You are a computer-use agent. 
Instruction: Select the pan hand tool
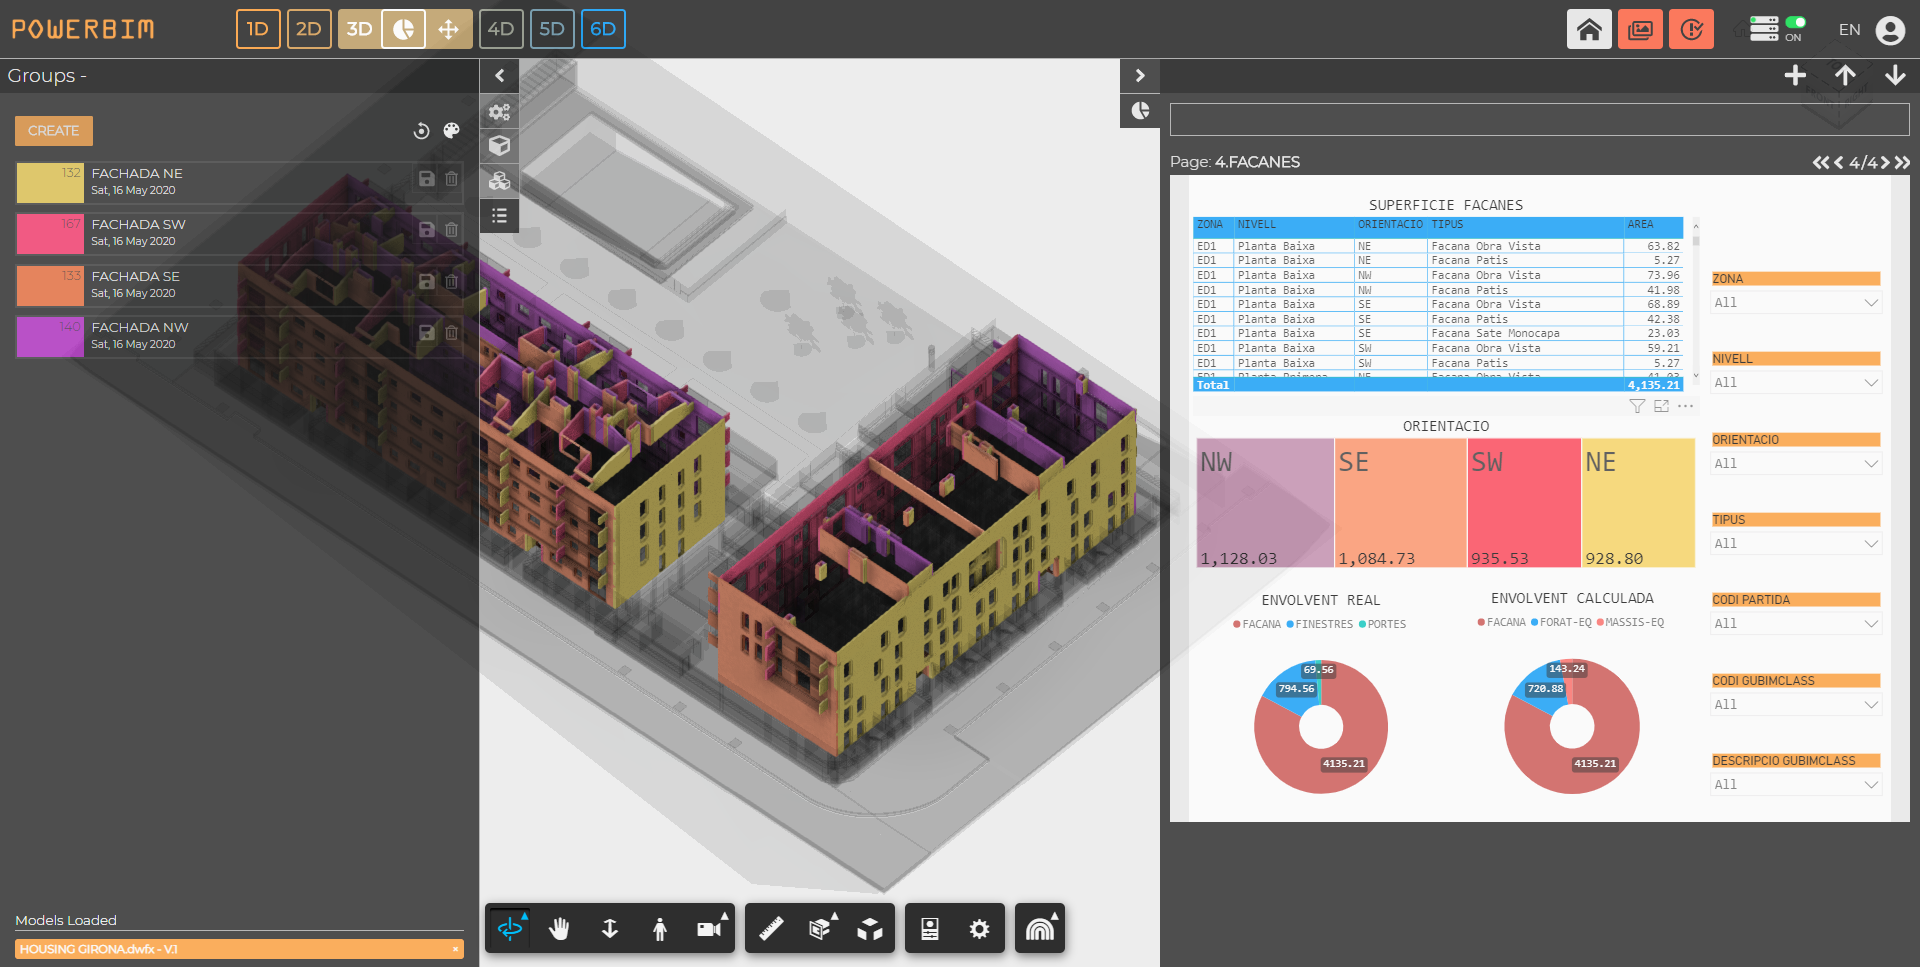tap(560, 929)
